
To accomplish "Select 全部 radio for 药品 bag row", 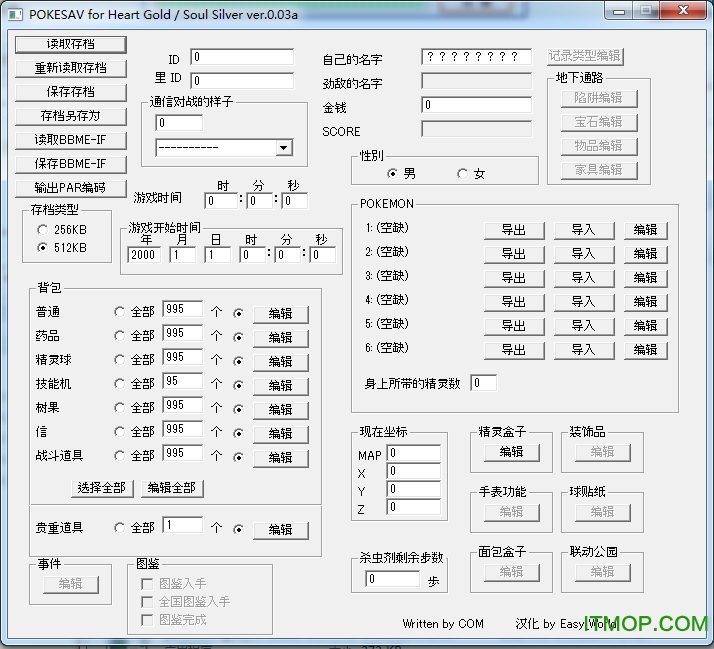I will [x=119, y=336].
